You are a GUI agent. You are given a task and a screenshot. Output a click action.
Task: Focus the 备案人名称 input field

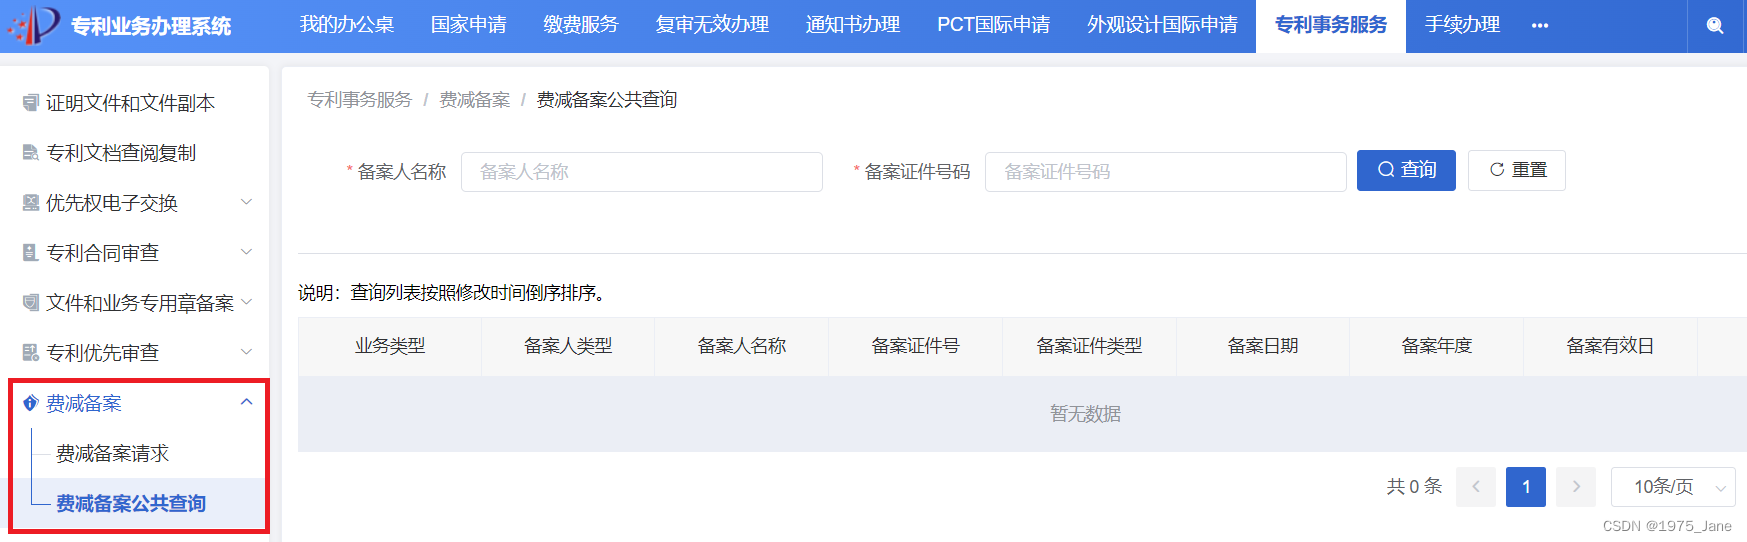[x=642, y=172]
